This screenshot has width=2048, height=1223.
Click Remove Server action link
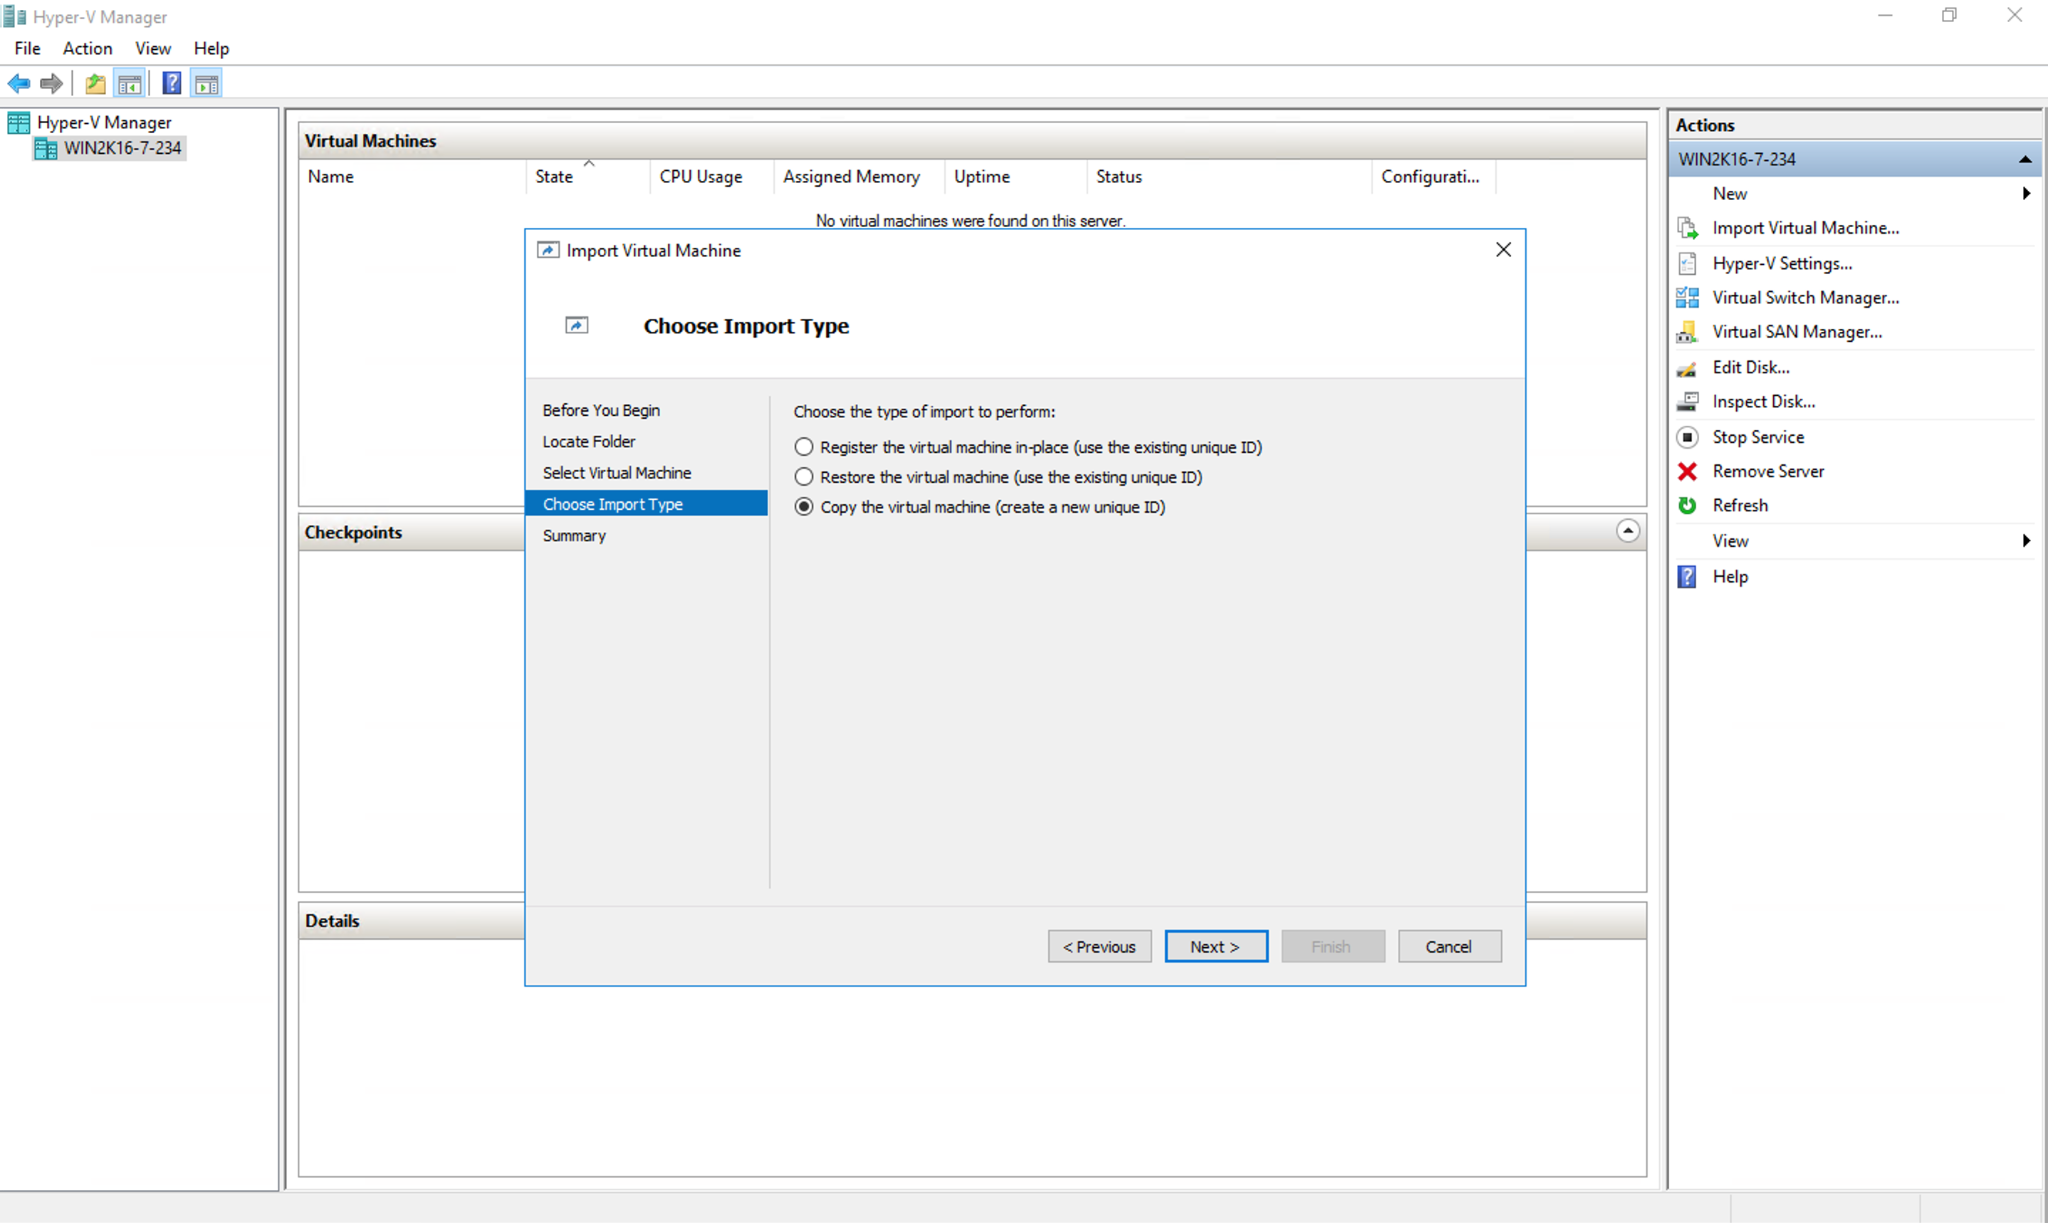1768,471
